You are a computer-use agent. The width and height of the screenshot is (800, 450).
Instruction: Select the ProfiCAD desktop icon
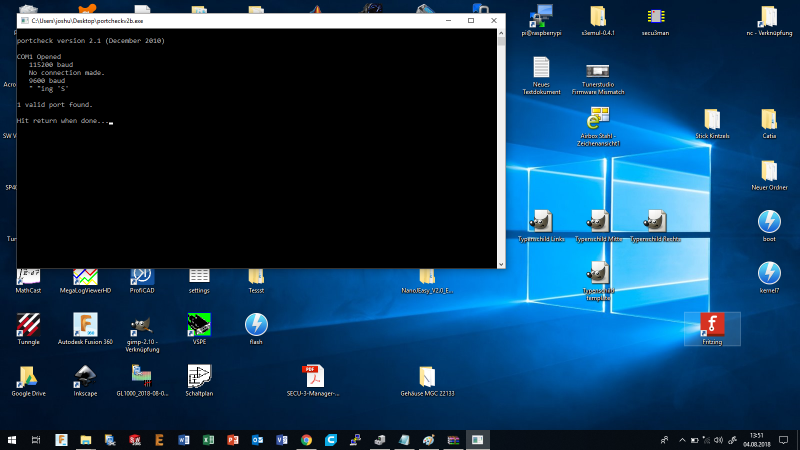(142, 276)
